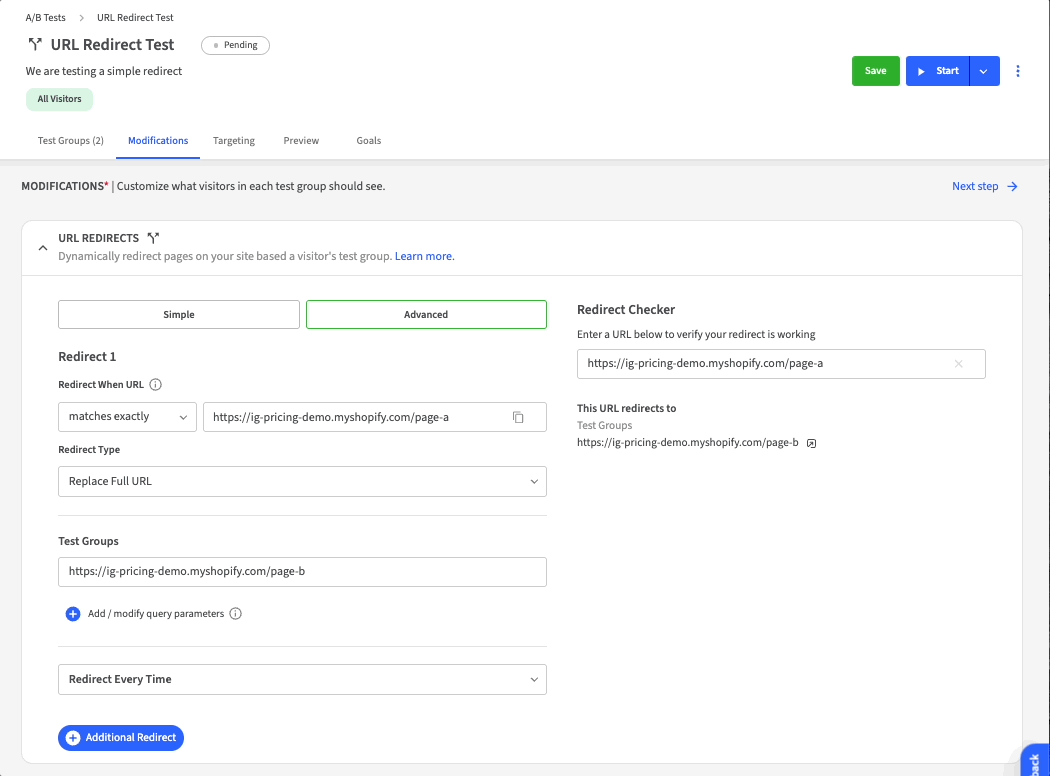Click the copy icon in Redirect URL field
Screen dimensions: 1050x776
(518, 417)
